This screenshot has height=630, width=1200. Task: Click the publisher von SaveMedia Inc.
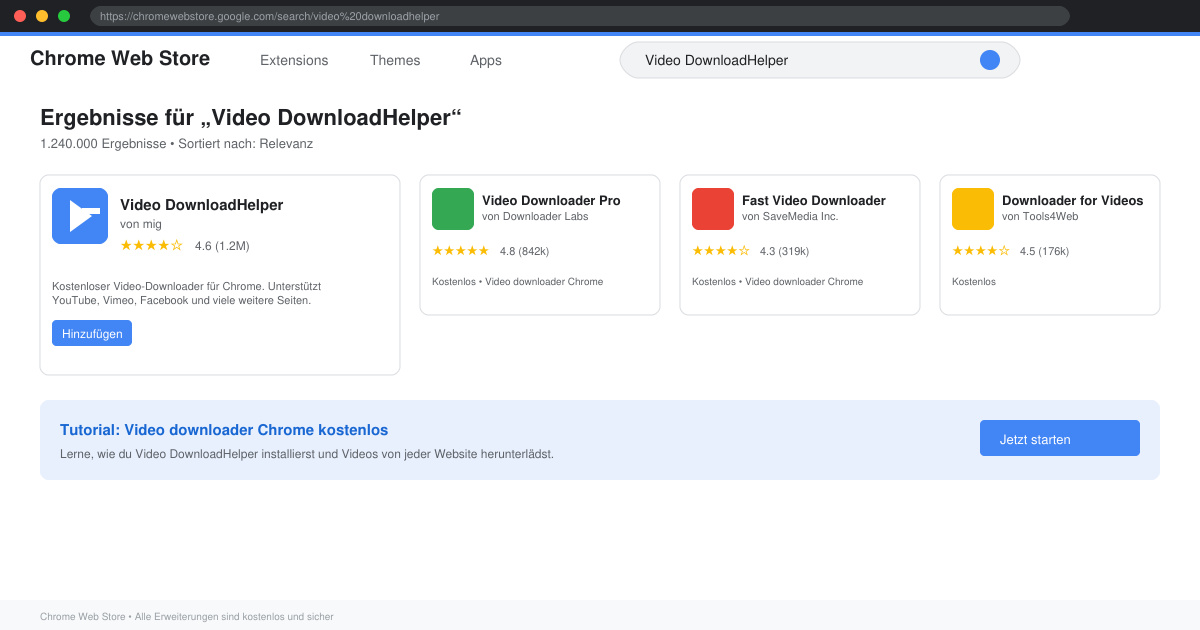point(790,216)
